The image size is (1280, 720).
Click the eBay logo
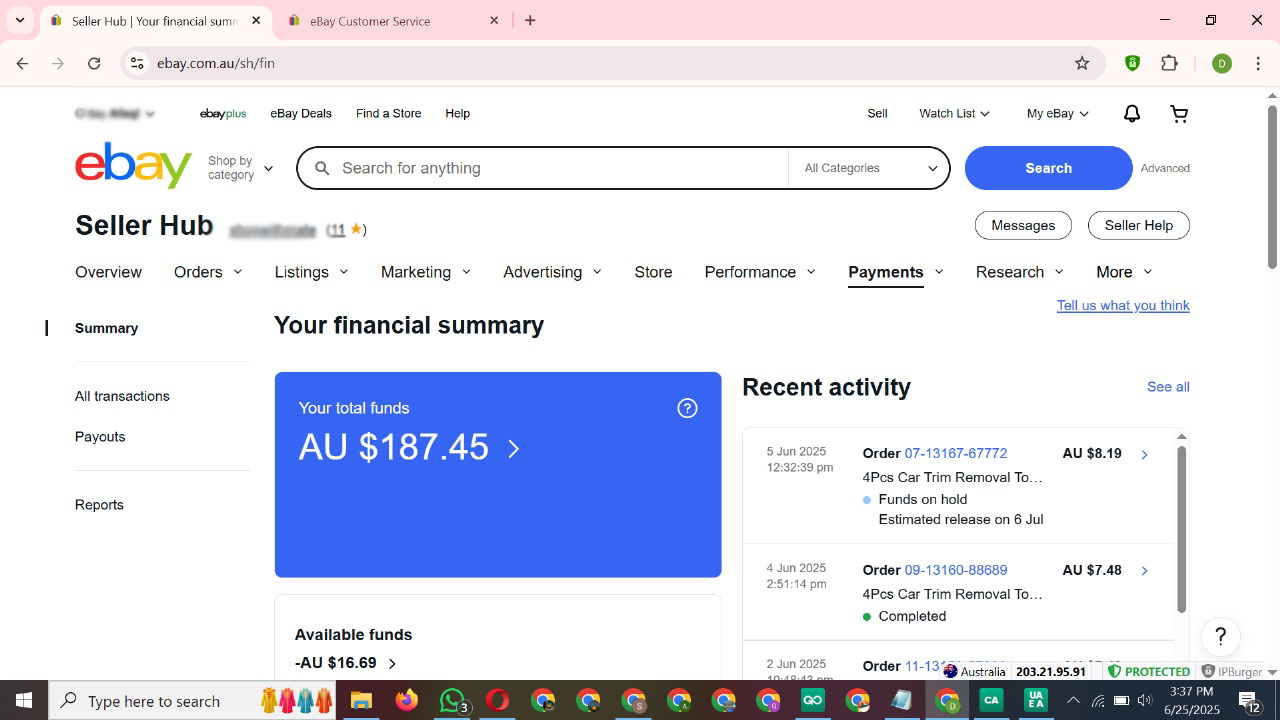[x=133, y=166]
